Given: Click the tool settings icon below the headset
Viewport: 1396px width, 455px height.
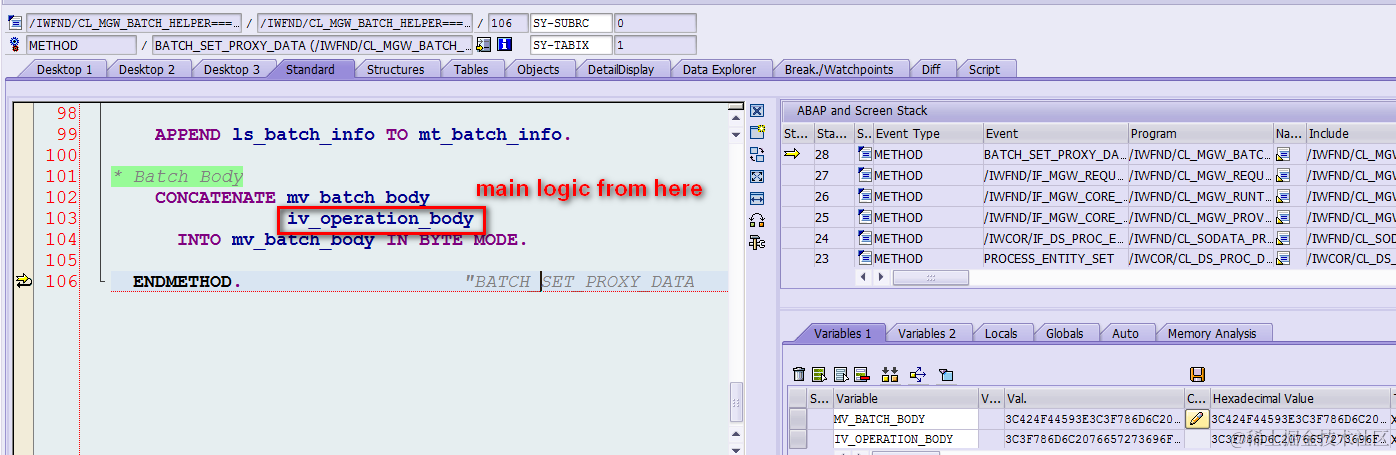Looking at the screenshot, I should [757, 242].
